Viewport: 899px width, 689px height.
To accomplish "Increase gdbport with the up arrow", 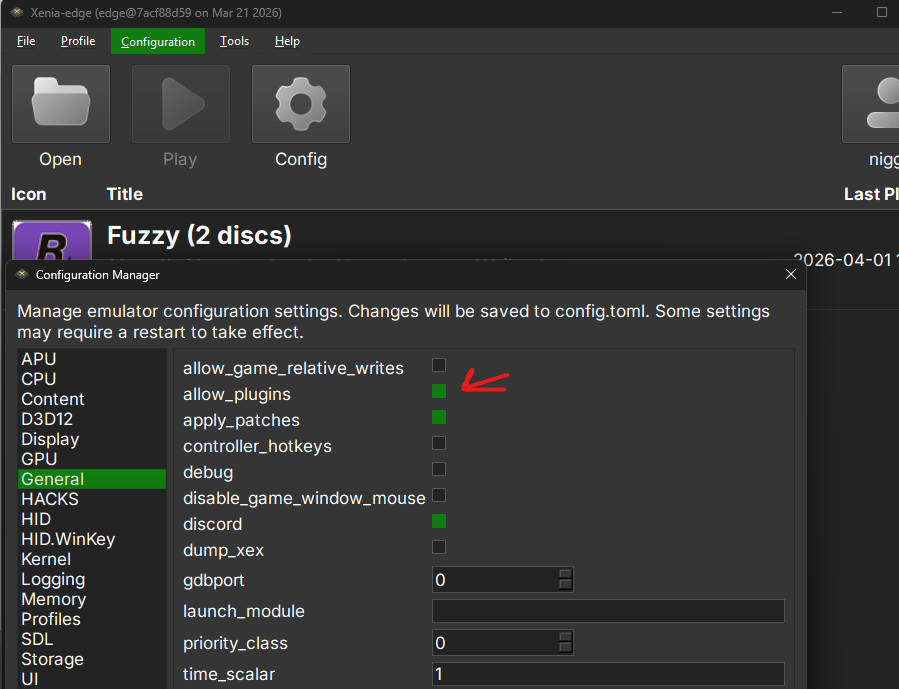I will (x=565, y=574).
